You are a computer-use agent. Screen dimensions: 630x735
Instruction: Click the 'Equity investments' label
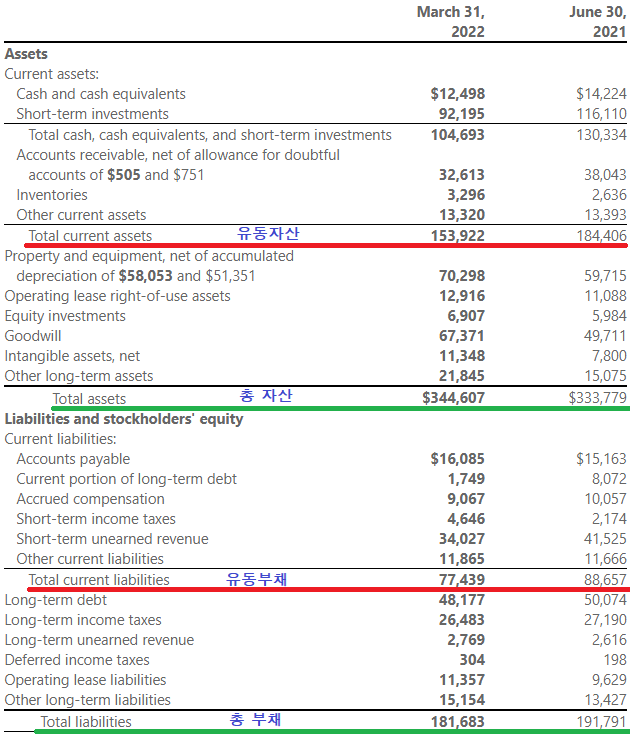coord(65,316)
